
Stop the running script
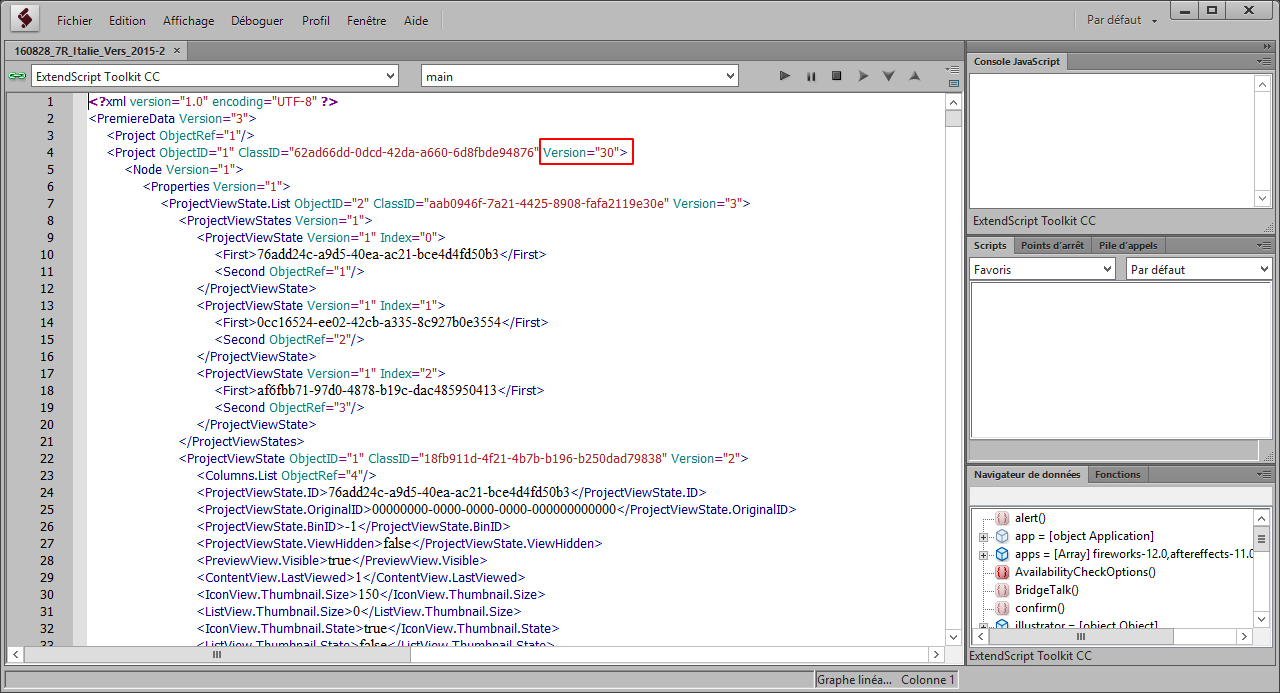click(837, 76)
